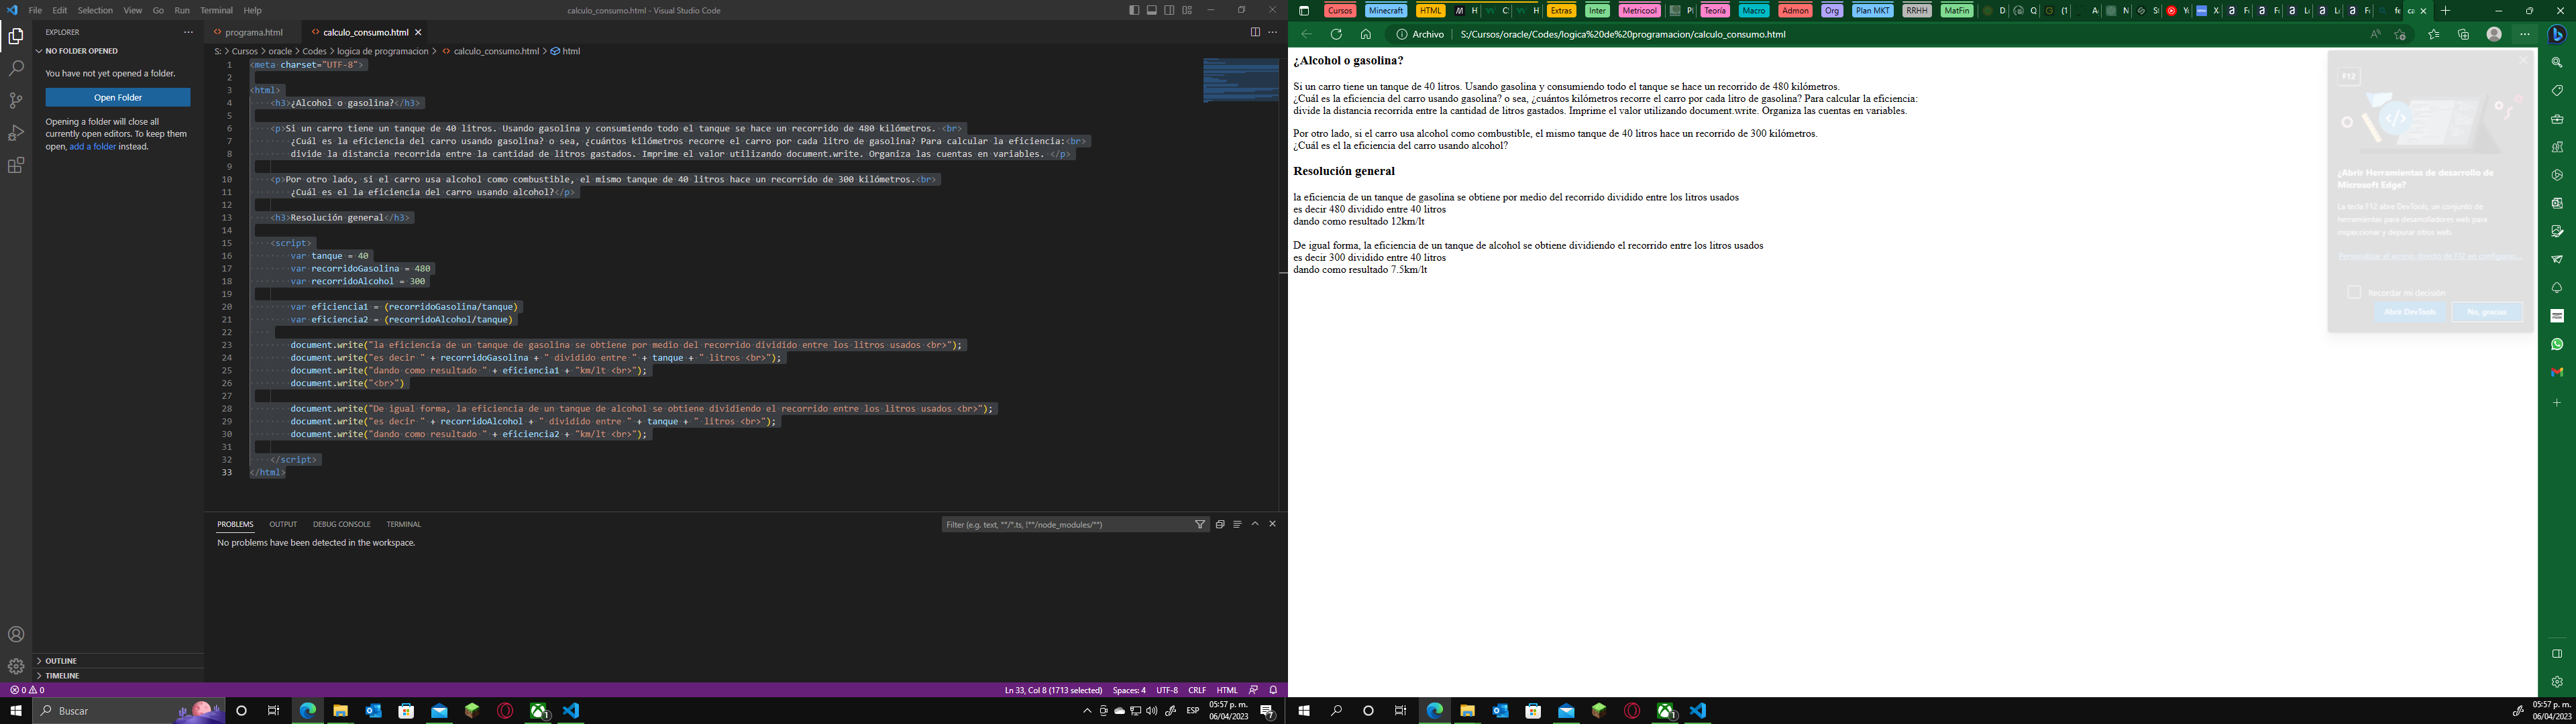Image resolution: width=2576 pixels, height=724 pixels.
Task: Check the Recordar mi decisión checkbox
Action: (2354, 292)
